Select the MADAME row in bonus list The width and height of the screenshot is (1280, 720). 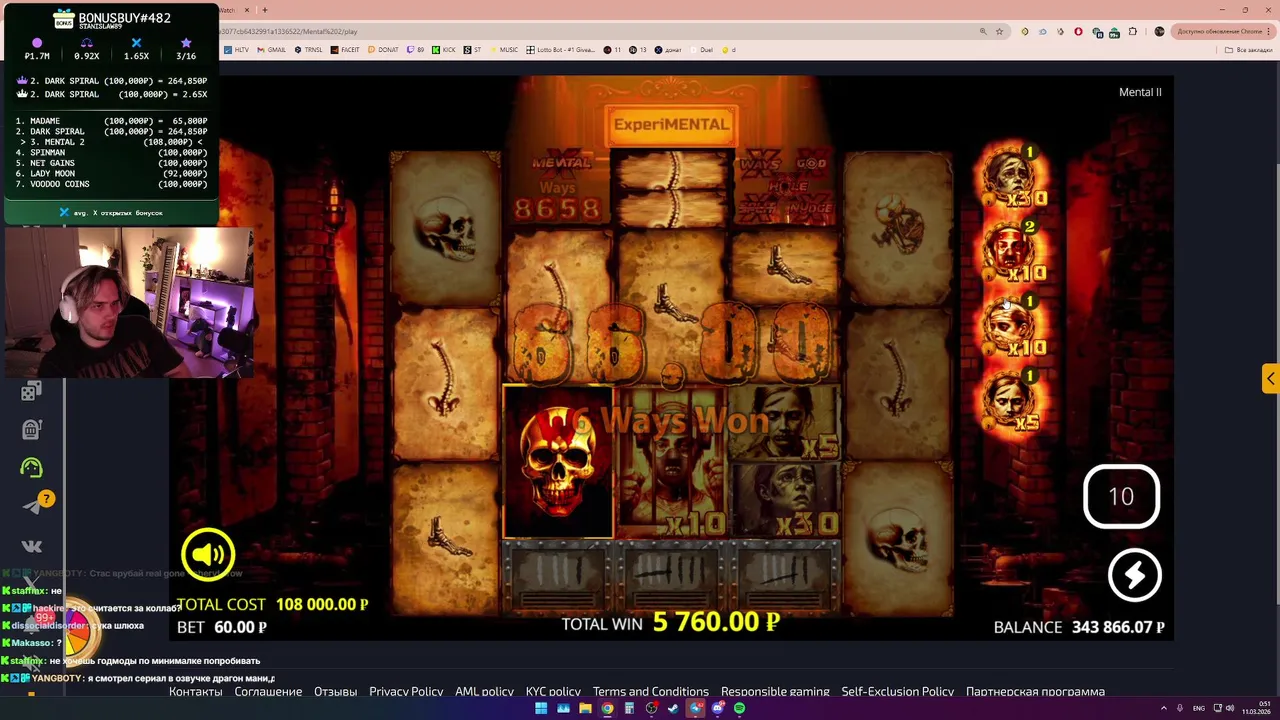click(111, 120)
